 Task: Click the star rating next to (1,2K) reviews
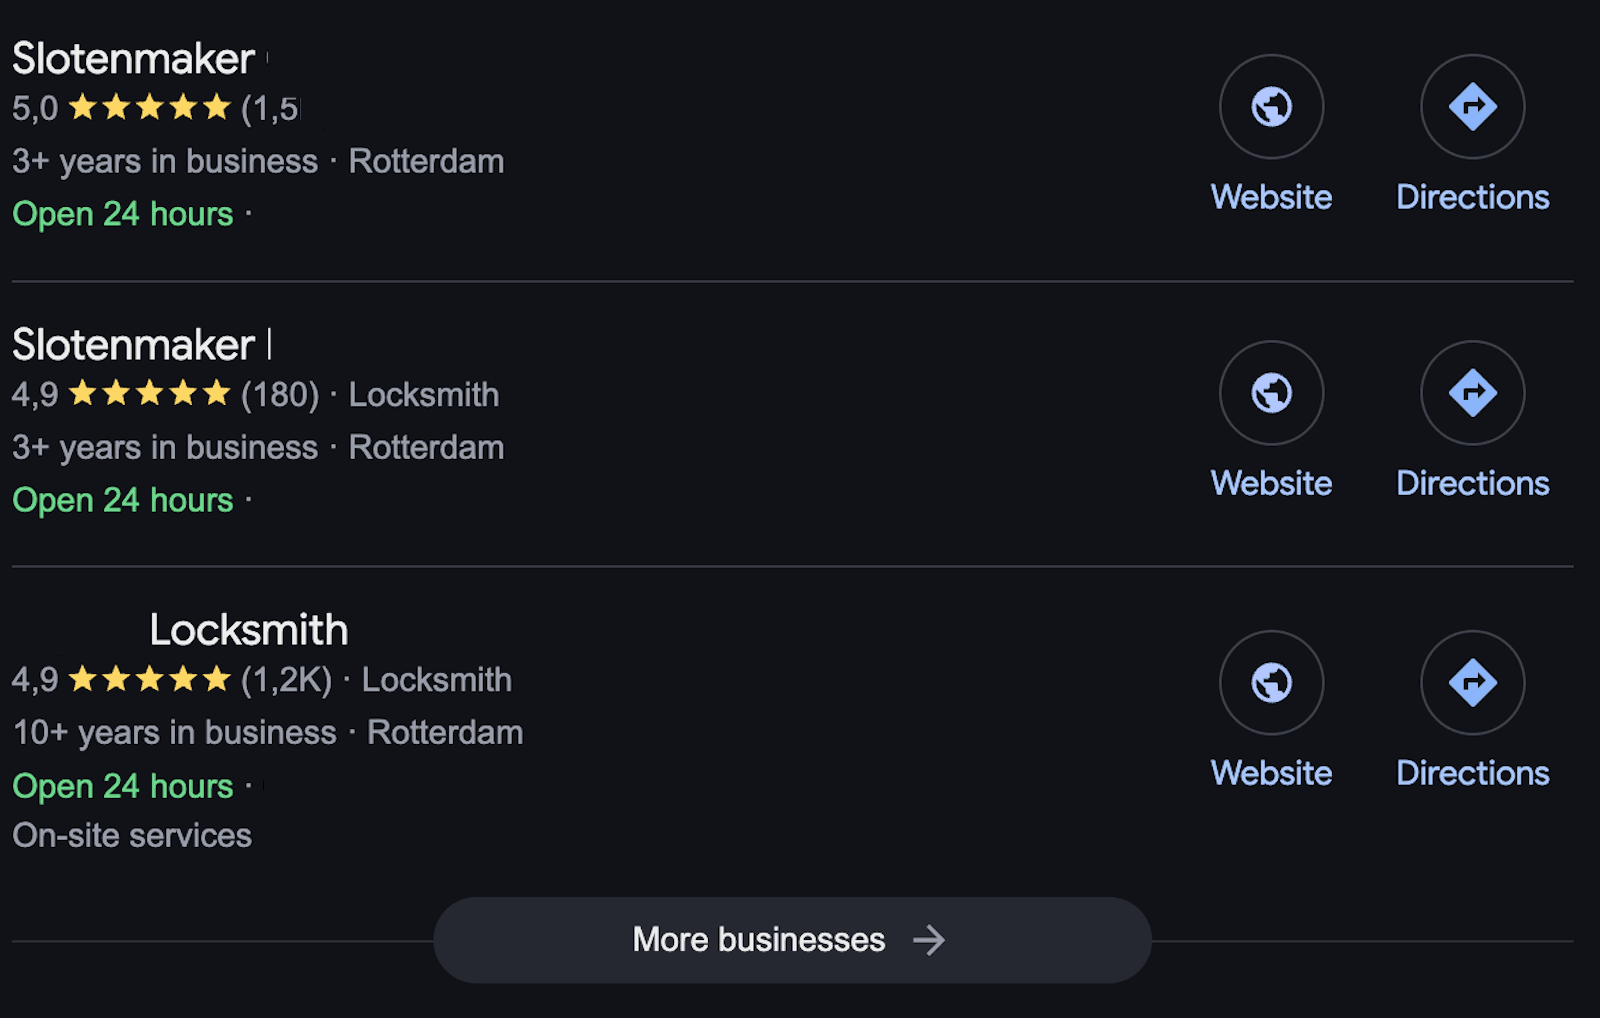click(x=150, y=680)
